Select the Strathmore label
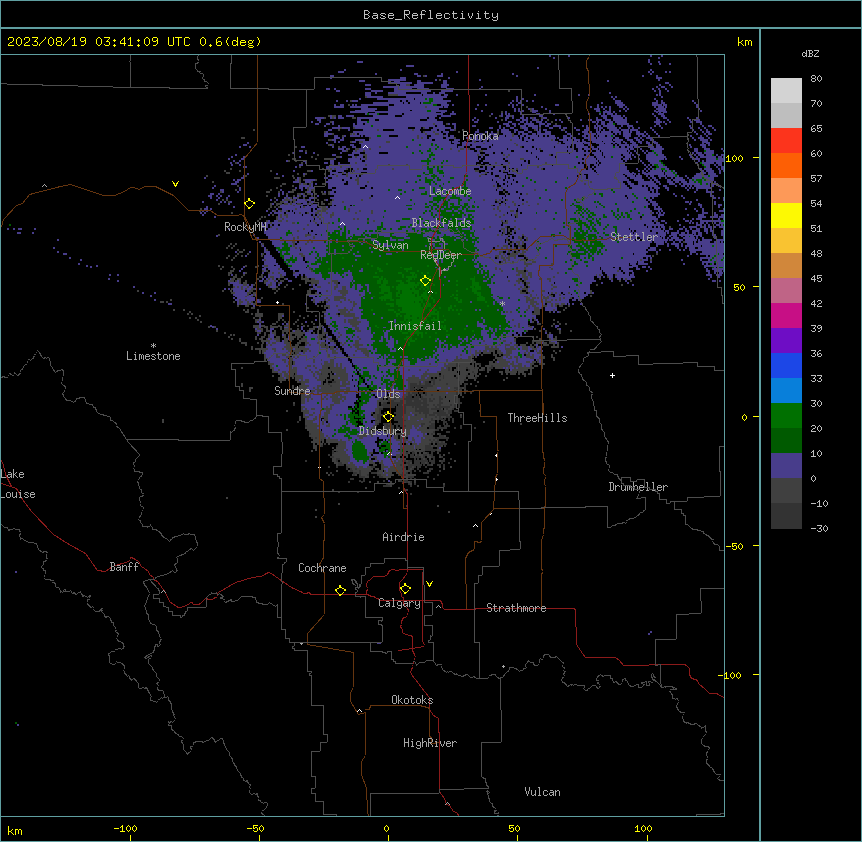Screen dimensions: 862x842 pyautogui.click(x=516, y=608)
